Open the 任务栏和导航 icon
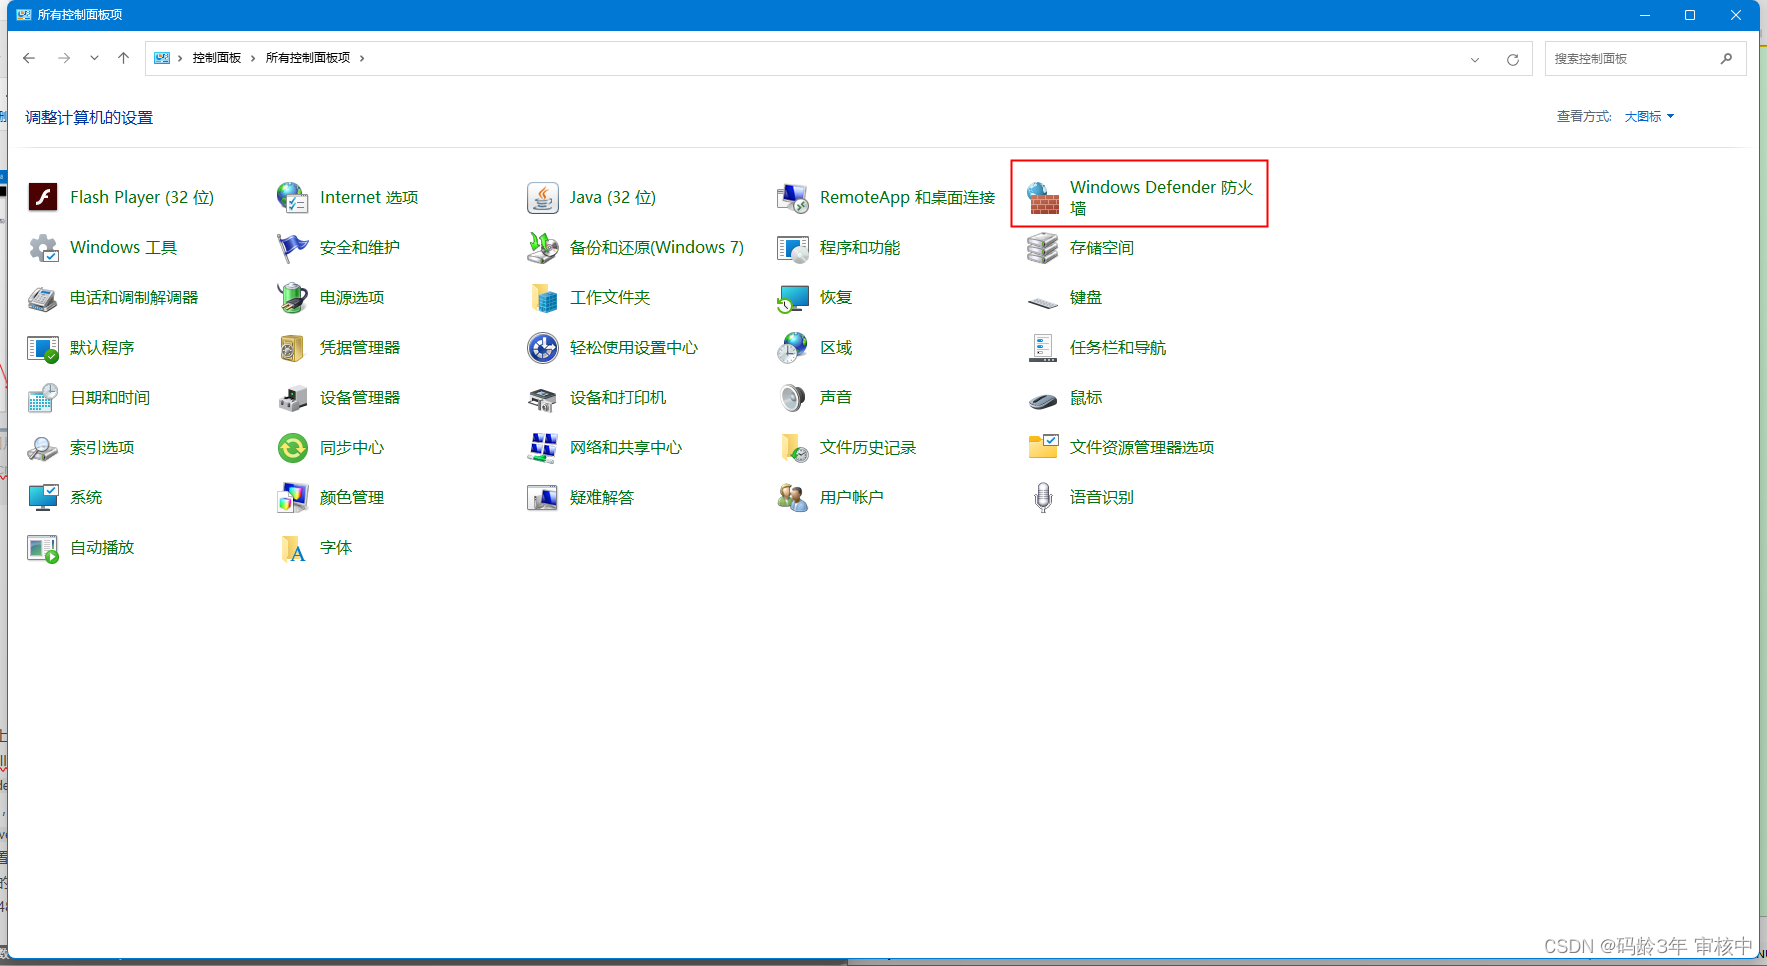Screen dimensions: 1767x966 pyautogui.click(x=1043, y=348)
